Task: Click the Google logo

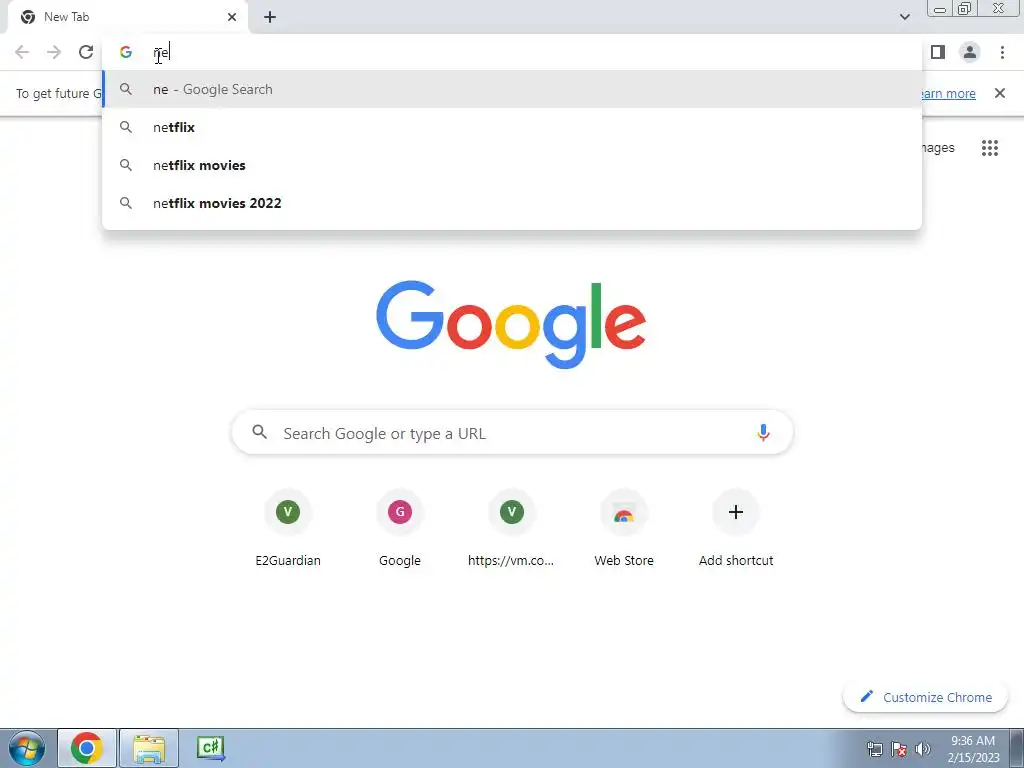Action: point(511,325)
